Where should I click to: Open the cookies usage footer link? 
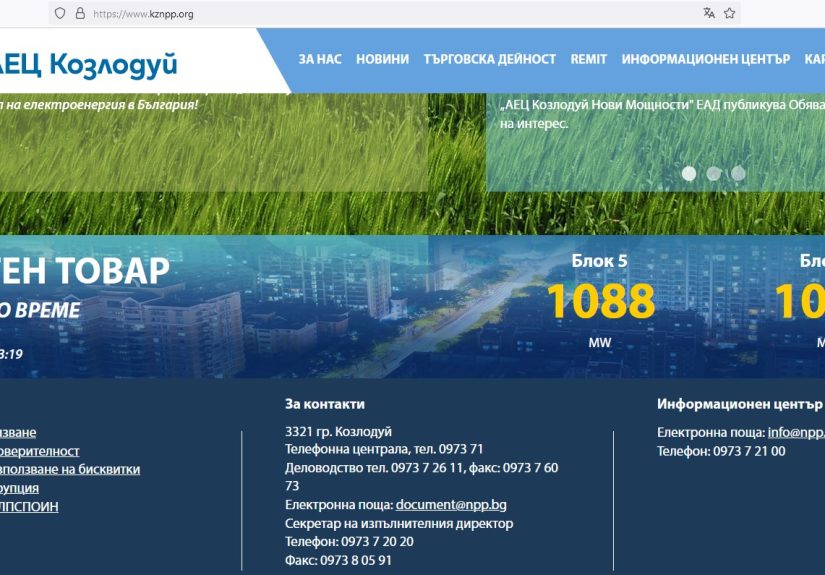coord(68,469)
